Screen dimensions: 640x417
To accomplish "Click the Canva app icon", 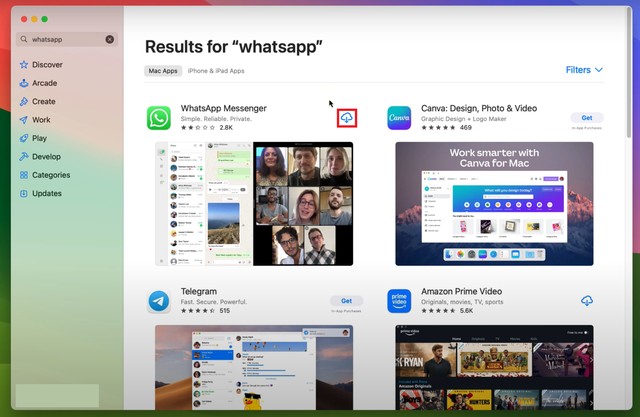I will click(x=399, y=118).
